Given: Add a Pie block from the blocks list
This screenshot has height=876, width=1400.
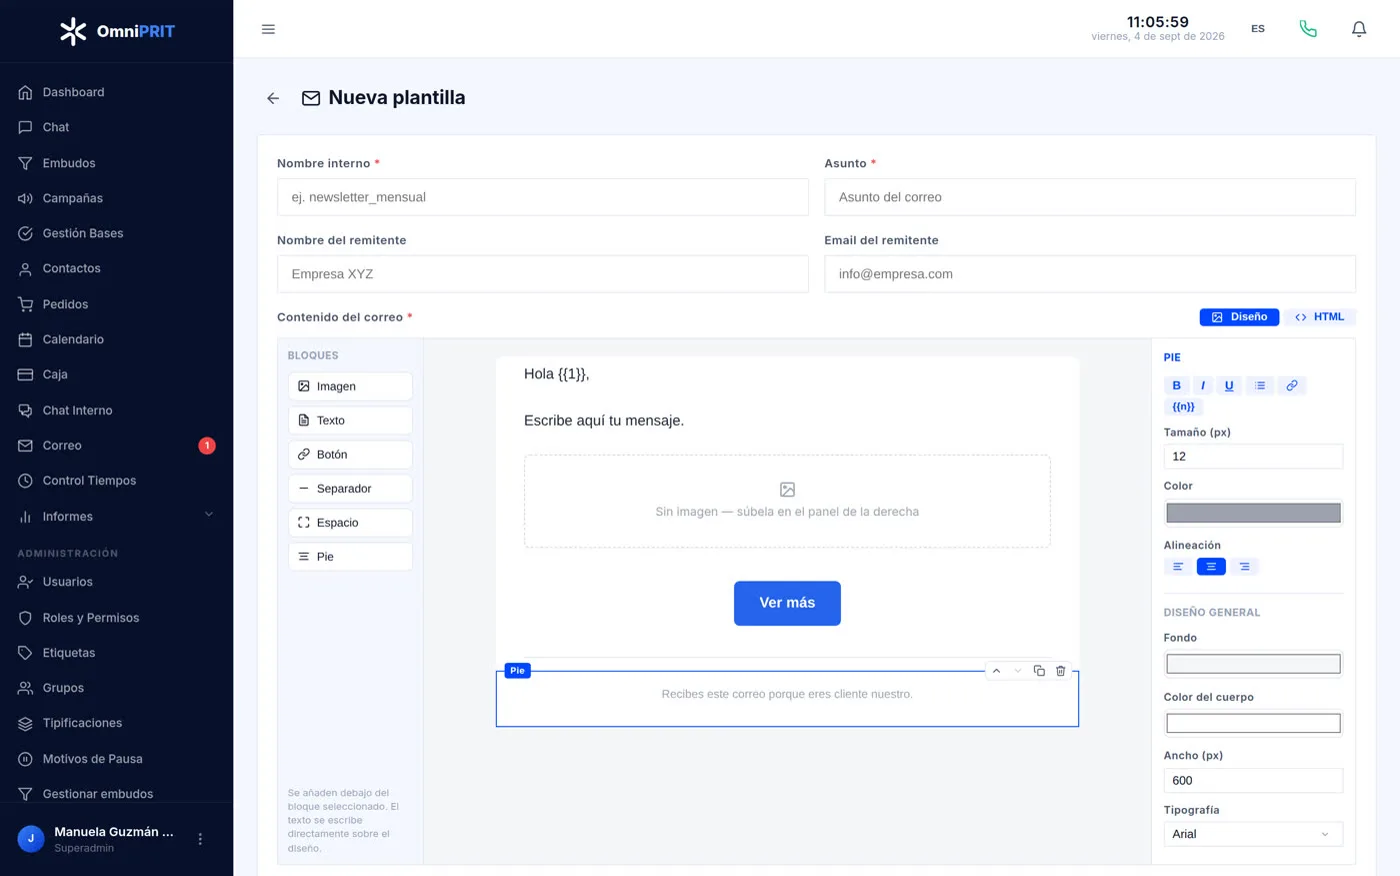Looking at the screenshot, I should 350,556.
